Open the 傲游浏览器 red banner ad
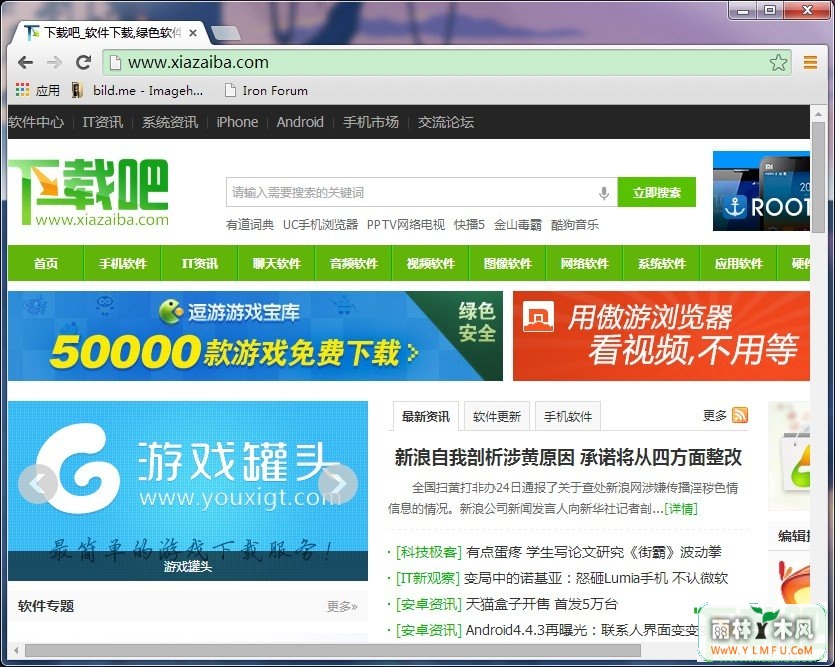Viewport: 835px width, 667px height. (x=661, y=336)
